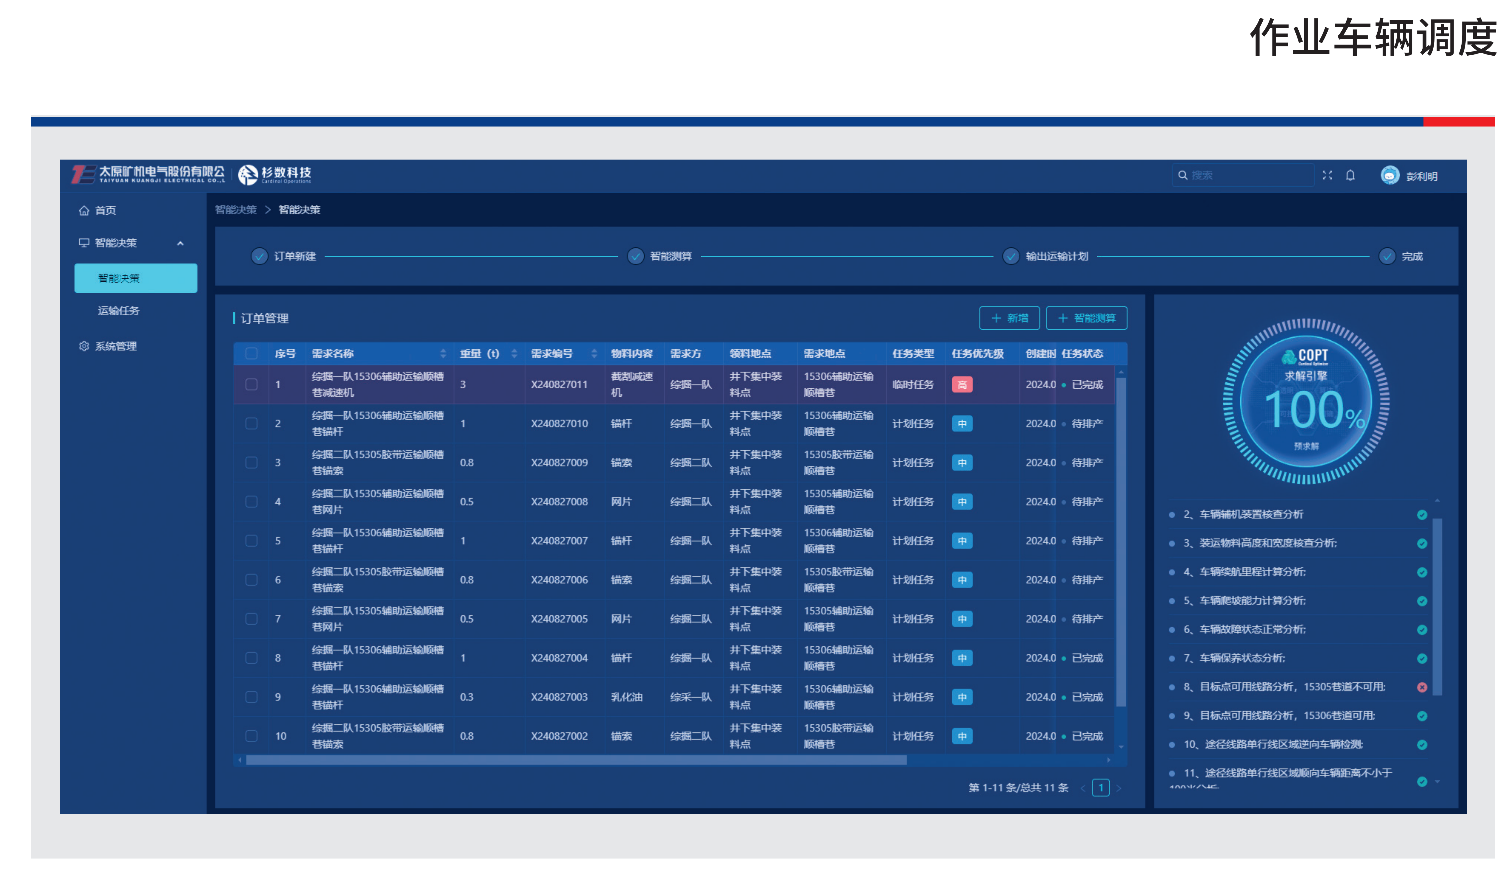Viewport: 1507px width, 872px height.
Task: Sort by 需求名称 column sort arrows
Action: pyautogui.click(x=443, y=354)
